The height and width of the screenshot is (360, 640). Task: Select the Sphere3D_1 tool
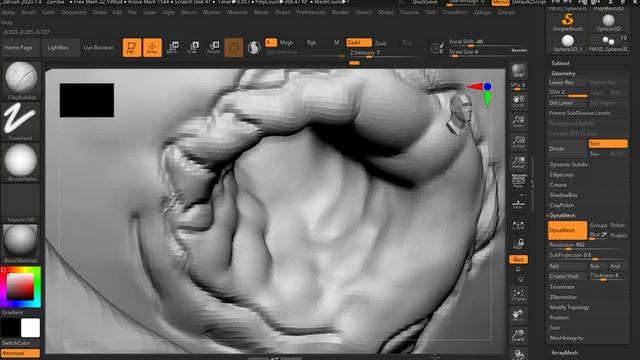tap(567, 43)
